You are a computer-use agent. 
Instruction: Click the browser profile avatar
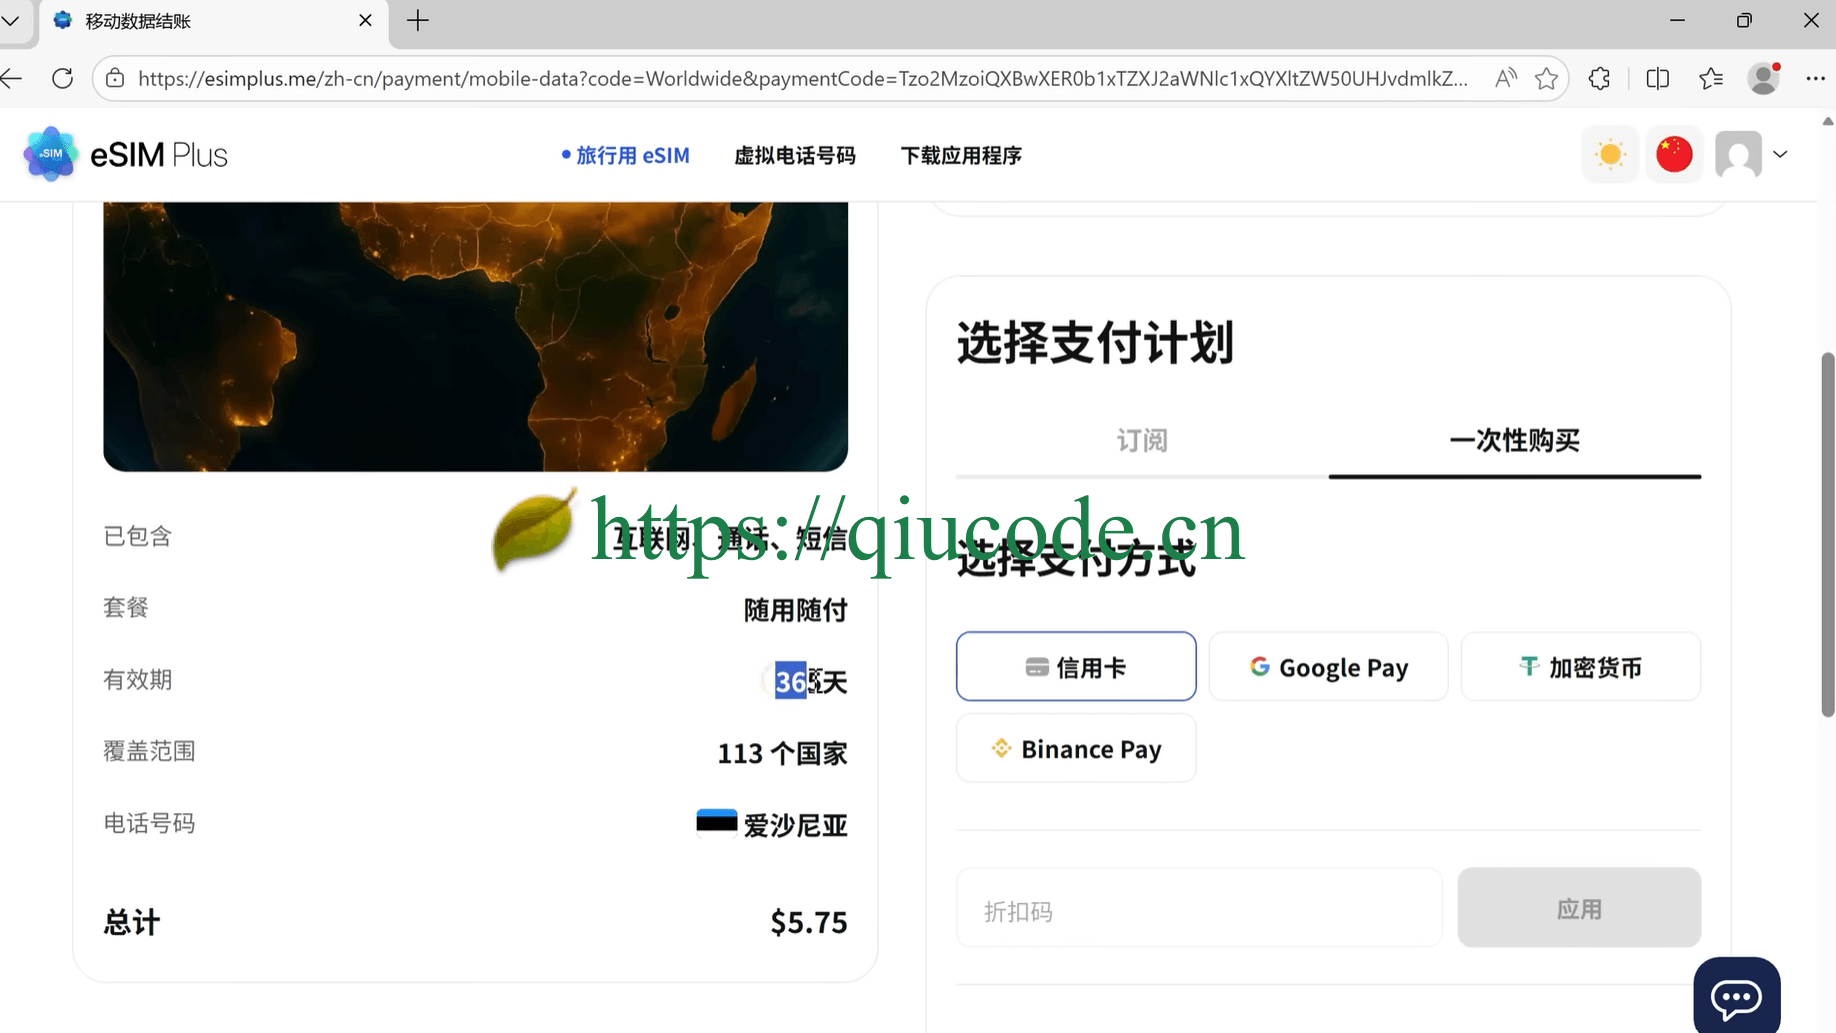pos(1763,78)
